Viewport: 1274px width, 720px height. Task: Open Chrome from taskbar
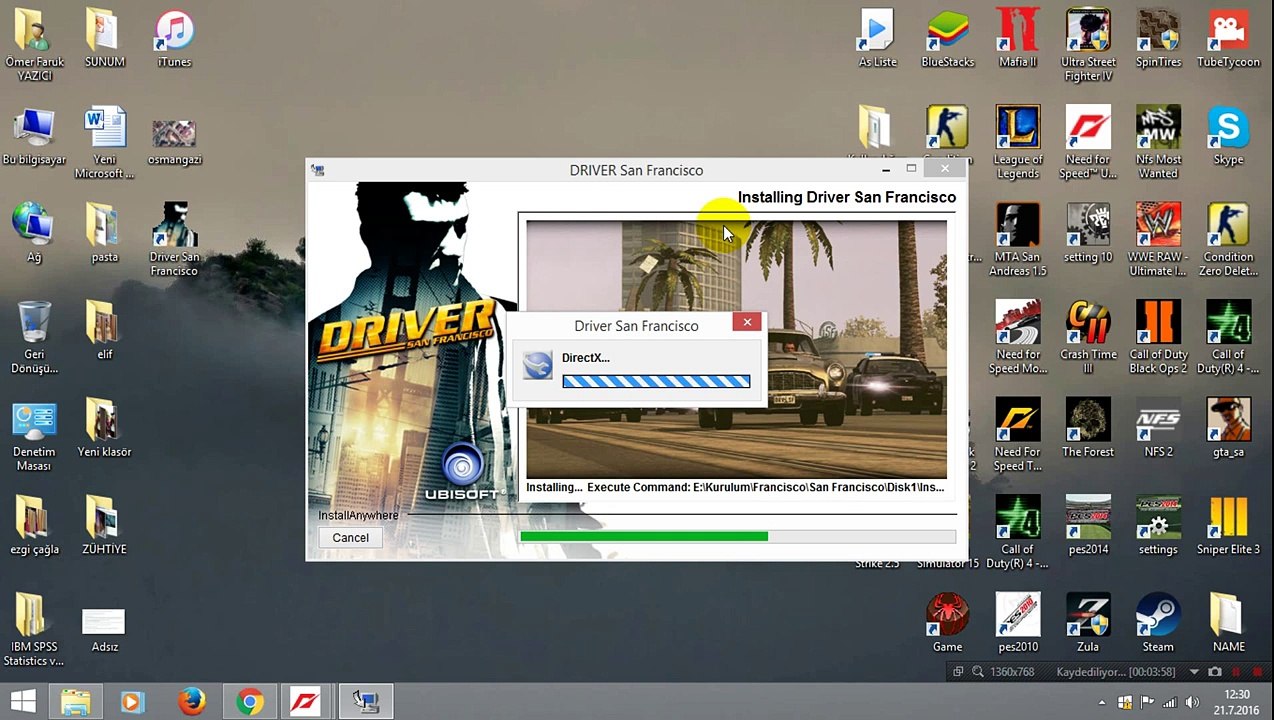click(x=250, y=702)
